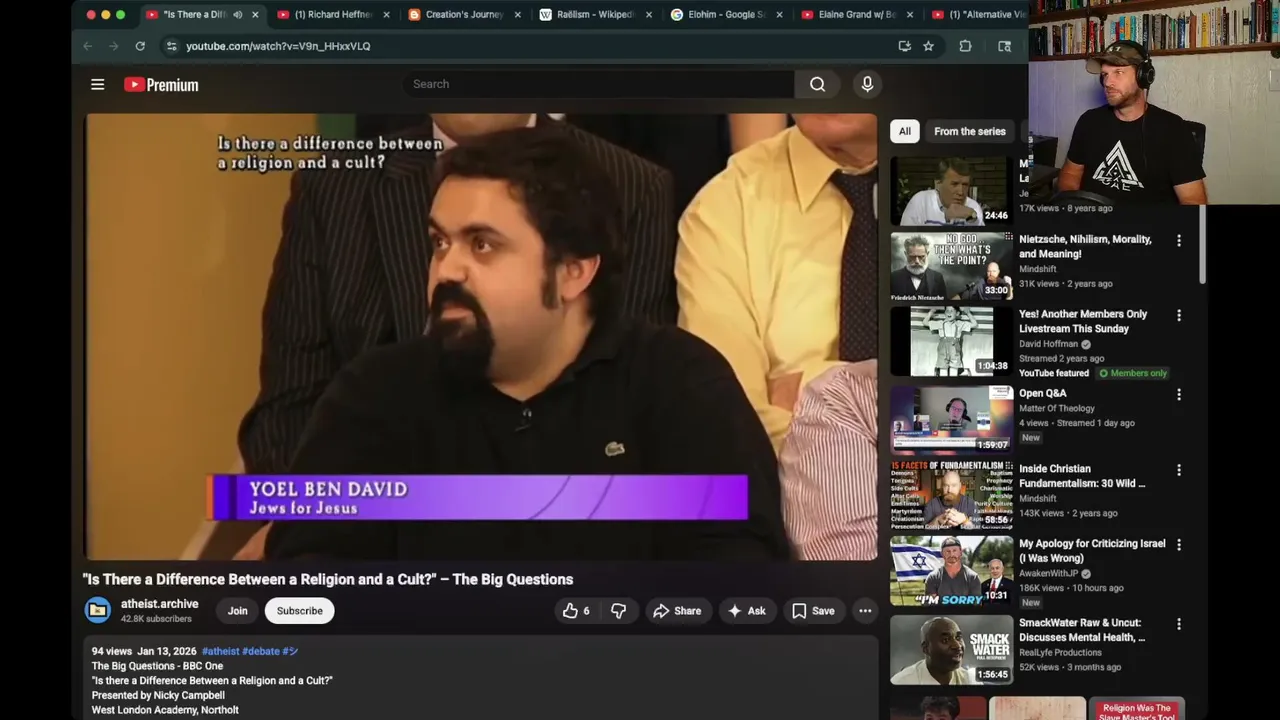
Task: Open SmackWater Raw & Uncut thumbnail
Action: (951, 649)
